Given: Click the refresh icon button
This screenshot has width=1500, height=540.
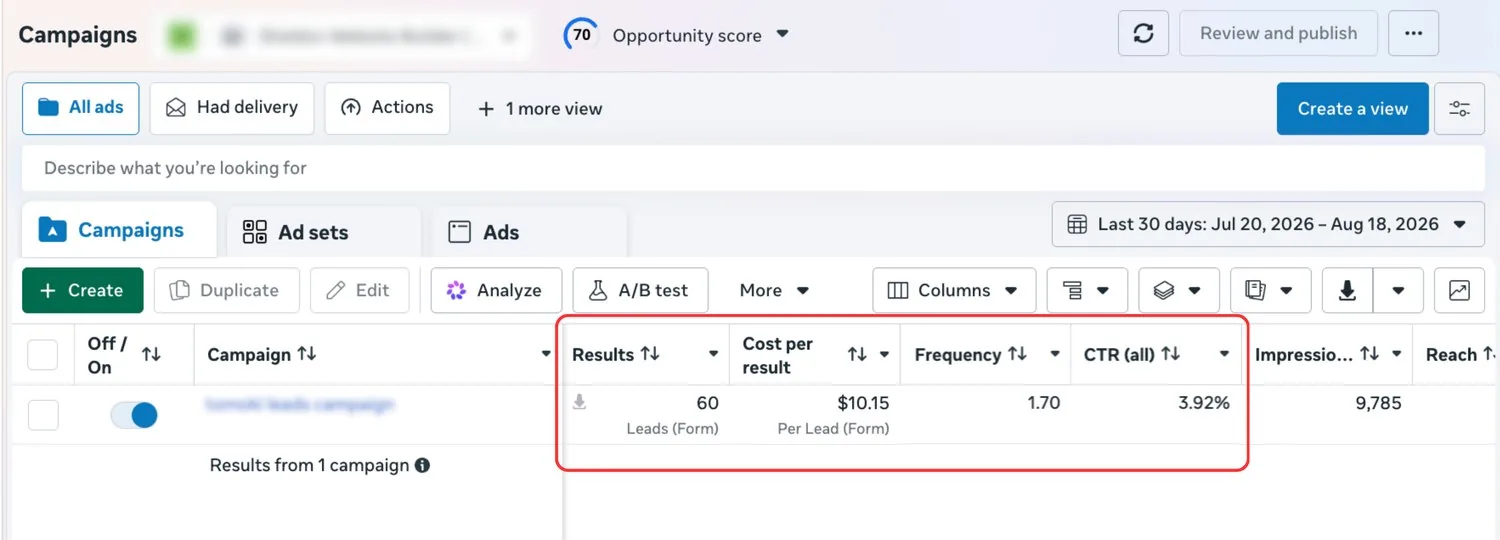Looking at the screenshot, I should point(1143,34).
